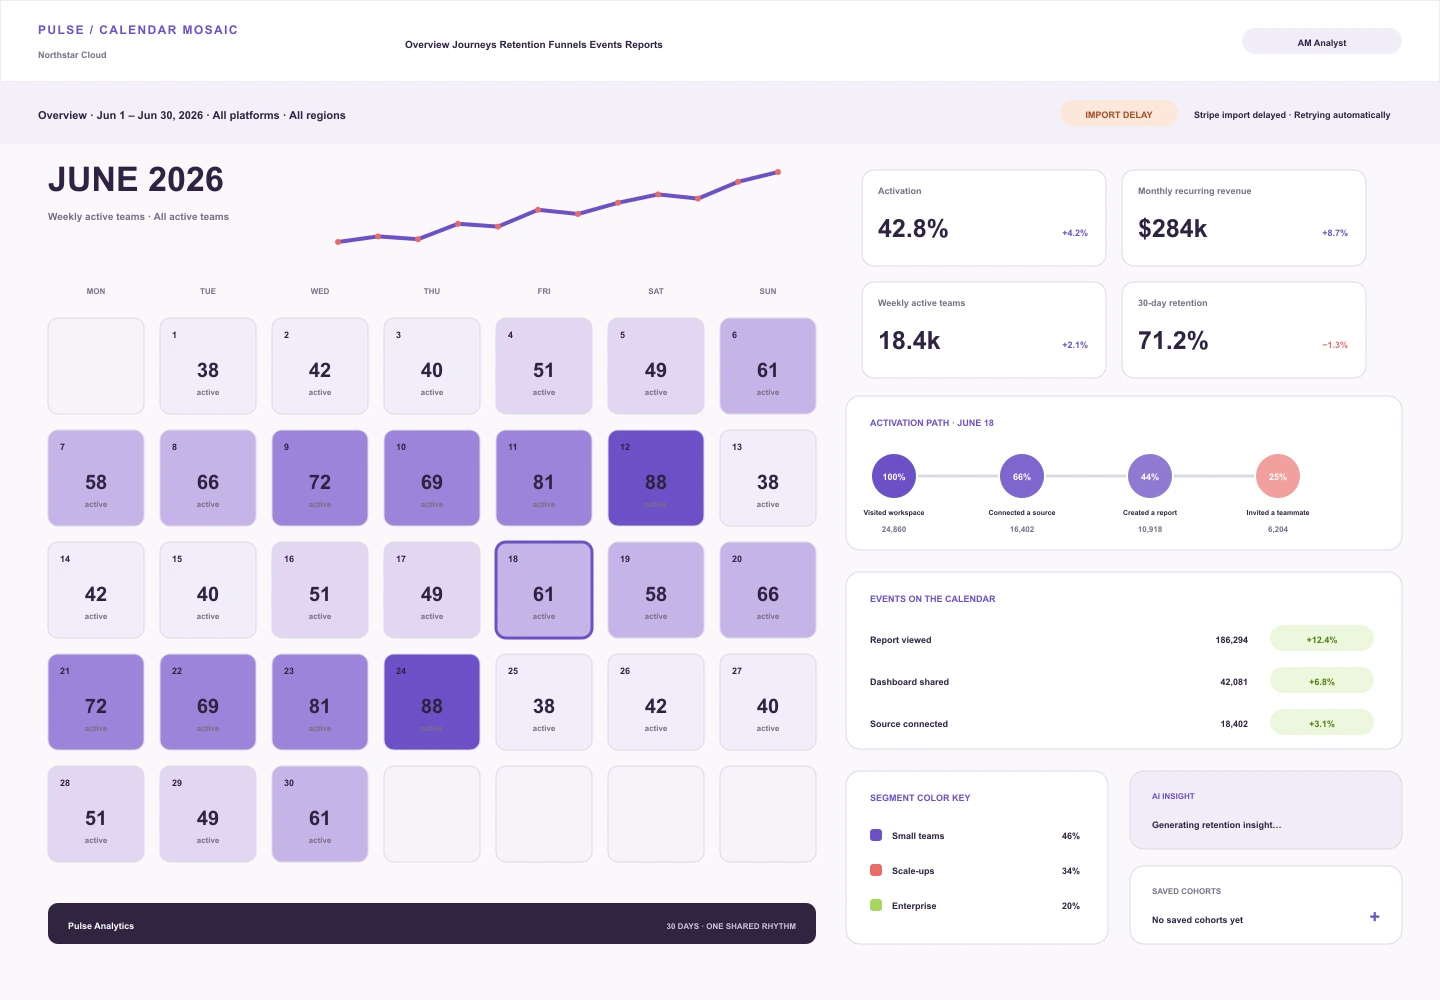Open the Weekly active teams 18.4k card
This screenshot has height=1000, width=1440.
coord(984,330)
